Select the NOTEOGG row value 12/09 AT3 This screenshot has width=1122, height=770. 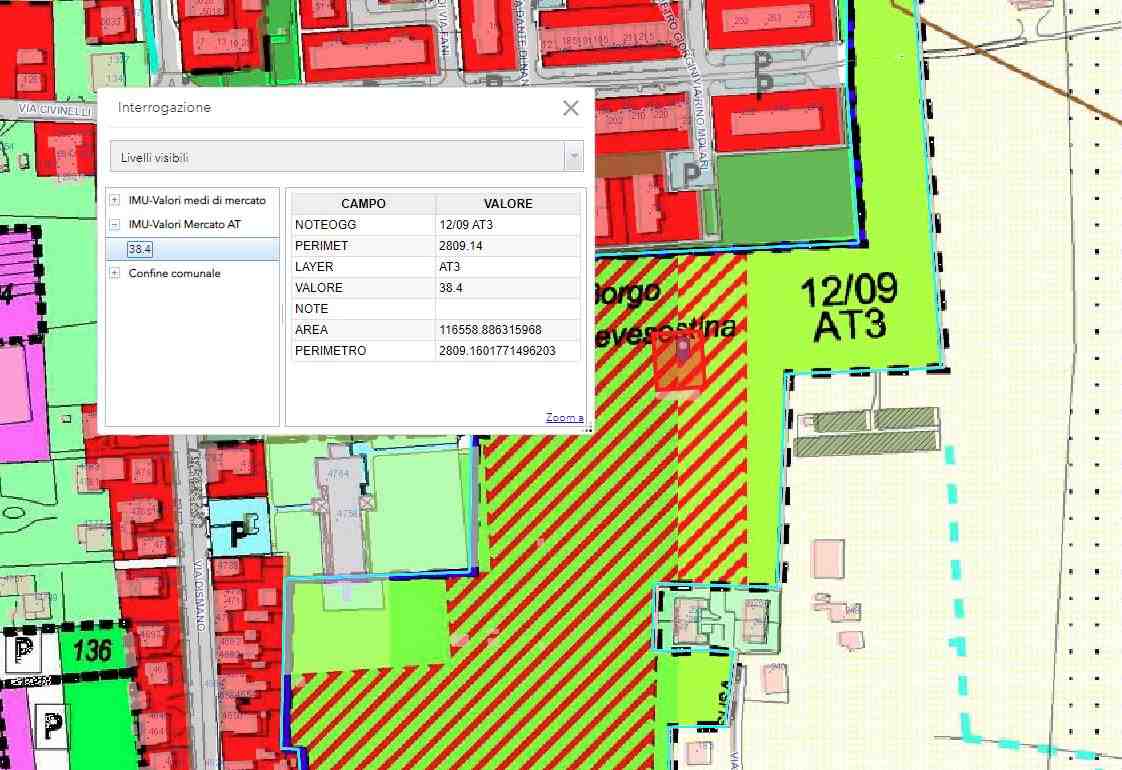(x=508, y=225)
